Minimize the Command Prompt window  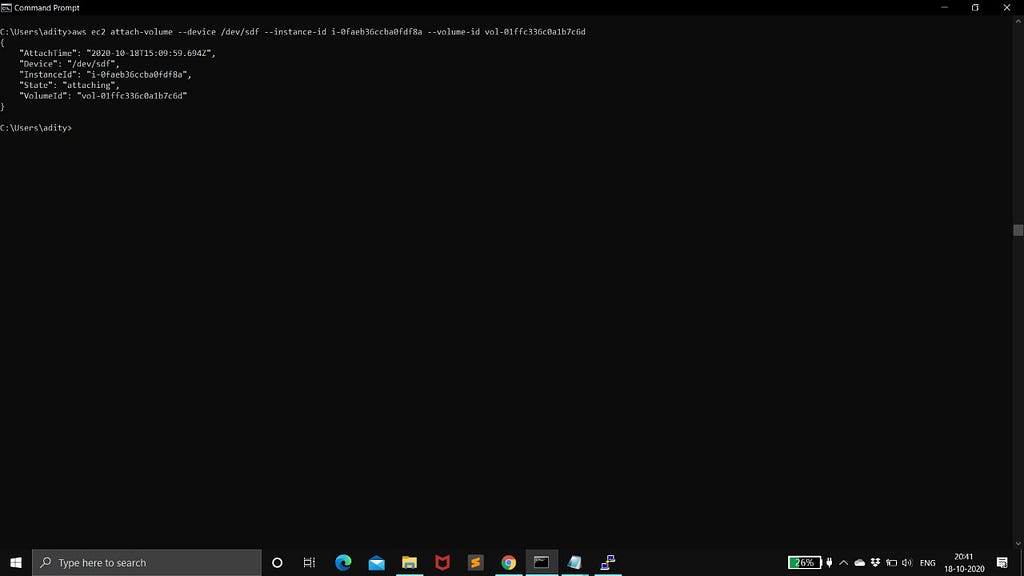click(944, 8)
